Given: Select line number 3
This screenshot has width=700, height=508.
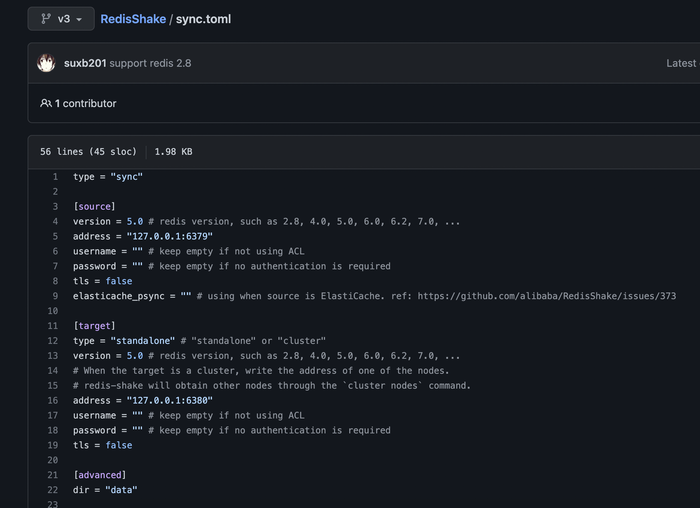Looking at the screenshot, I should coord(55,207).
